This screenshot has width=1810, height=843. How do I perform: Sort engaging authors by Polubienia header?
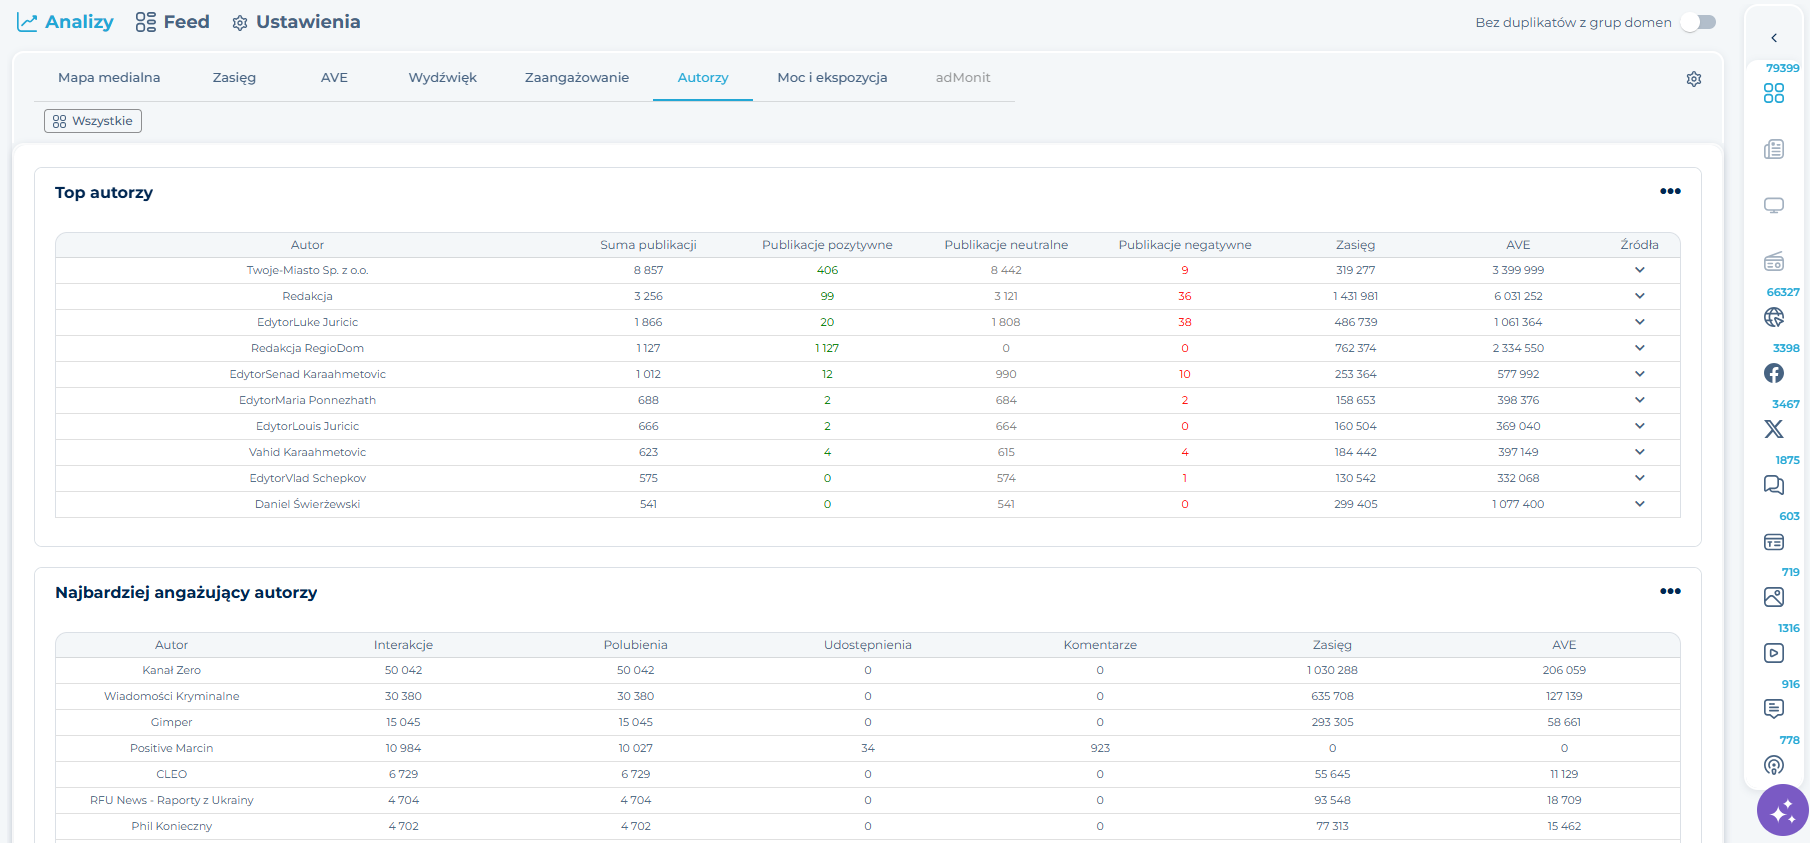click(x=636, y=645)
